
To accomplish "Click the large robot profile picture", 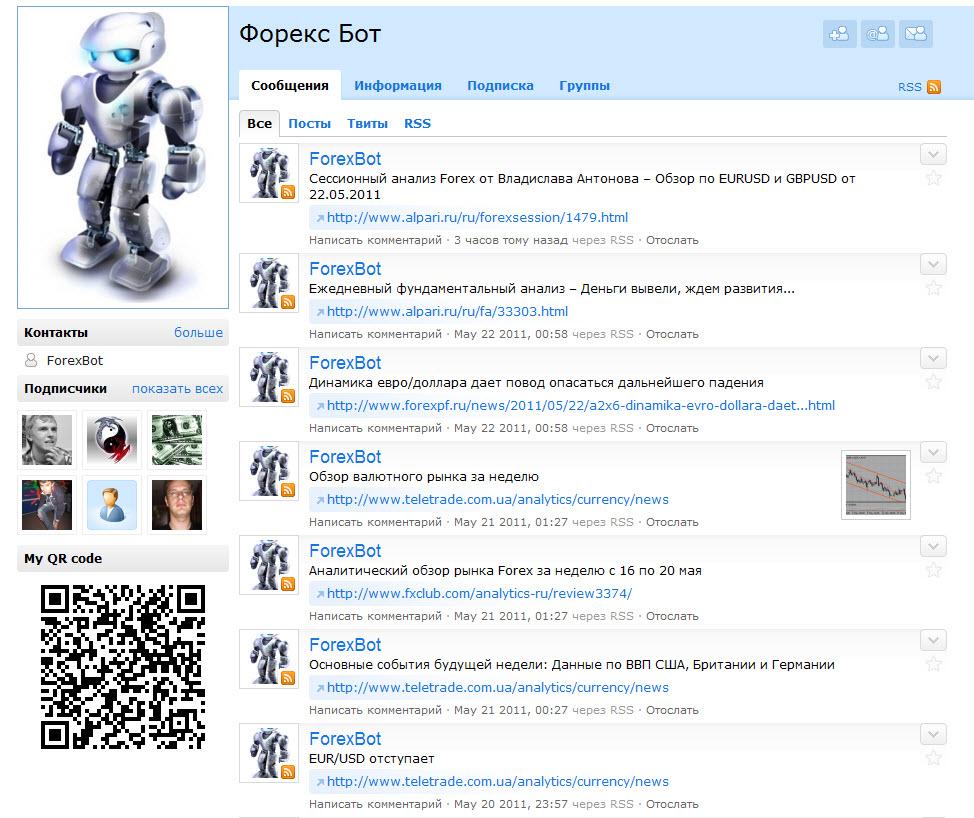I will [x=123, y=158].
